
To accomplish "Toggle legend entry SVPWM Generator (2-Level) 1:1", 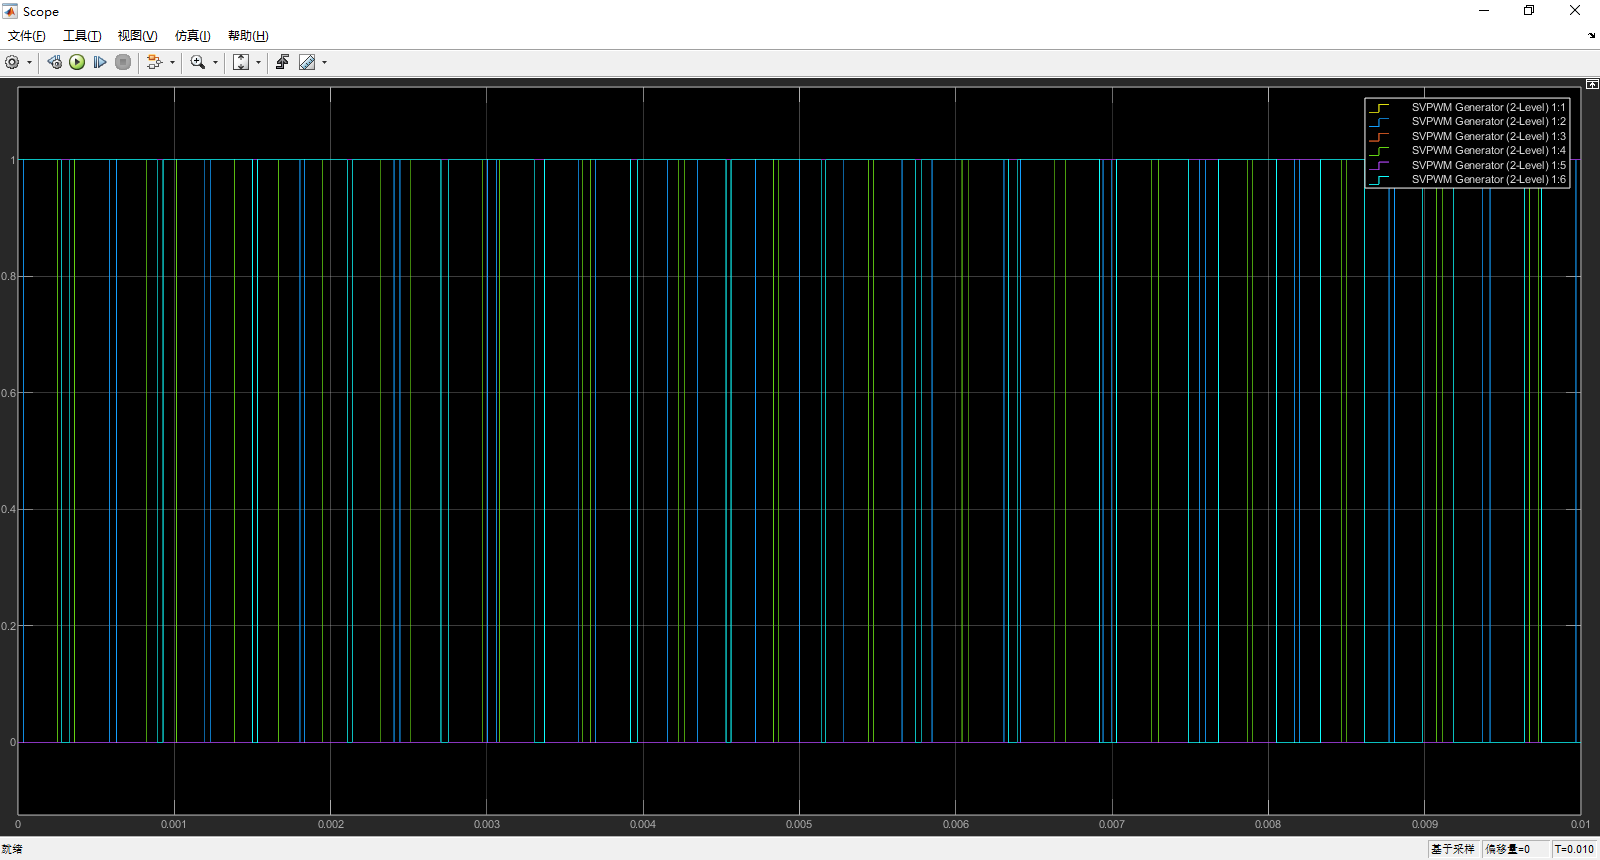I will coord(1467,107).
